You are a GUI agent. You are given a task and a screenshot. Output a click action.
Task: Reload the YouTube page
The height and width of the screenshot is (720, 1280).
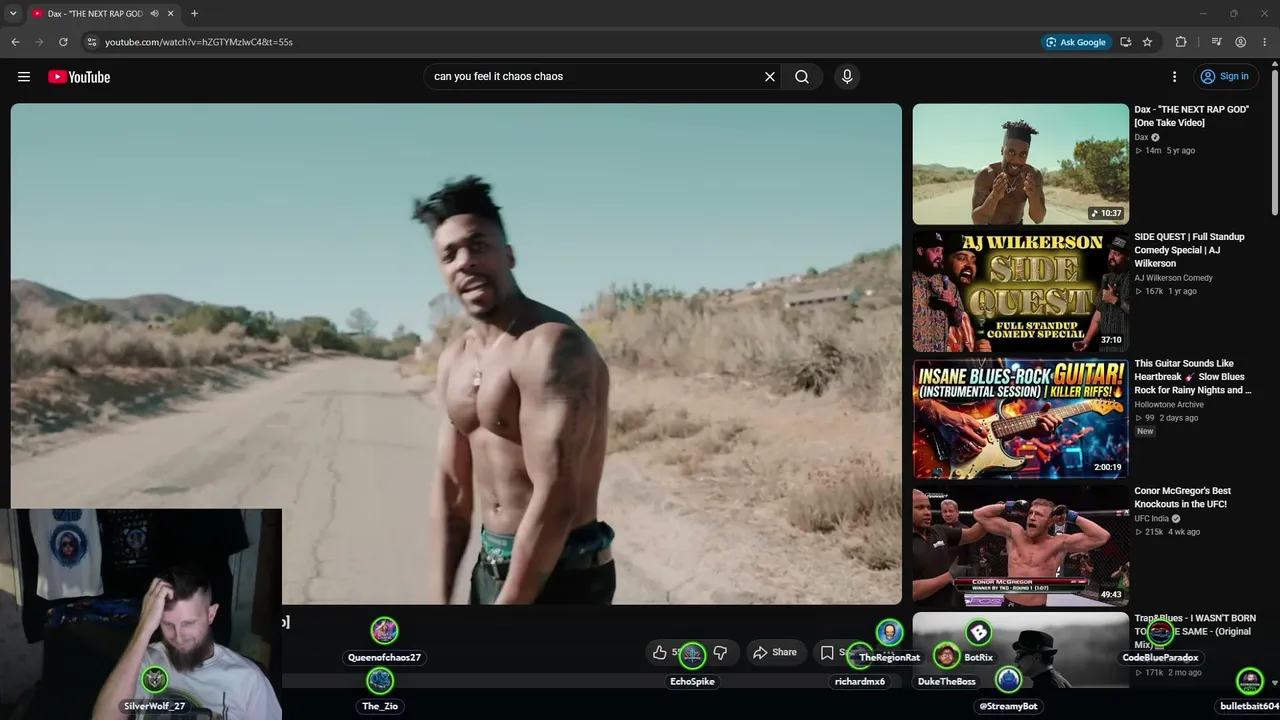63,42
